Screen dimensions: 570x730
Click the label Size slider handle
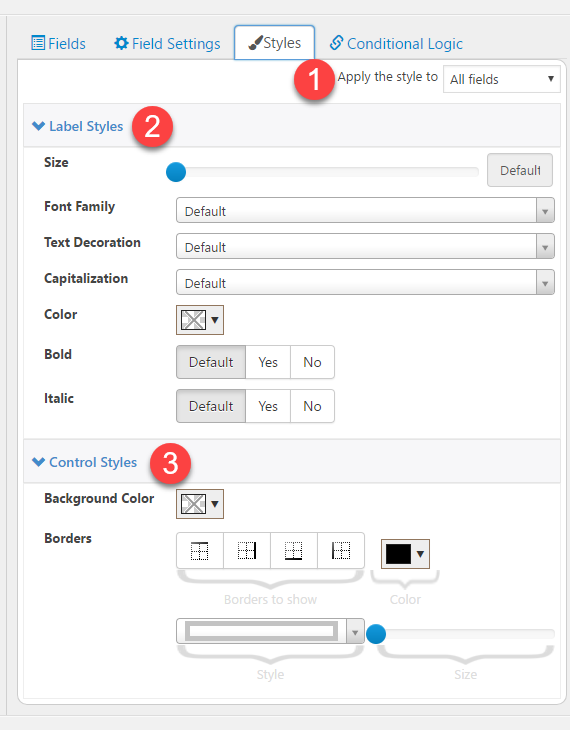(x=176, y=172)
